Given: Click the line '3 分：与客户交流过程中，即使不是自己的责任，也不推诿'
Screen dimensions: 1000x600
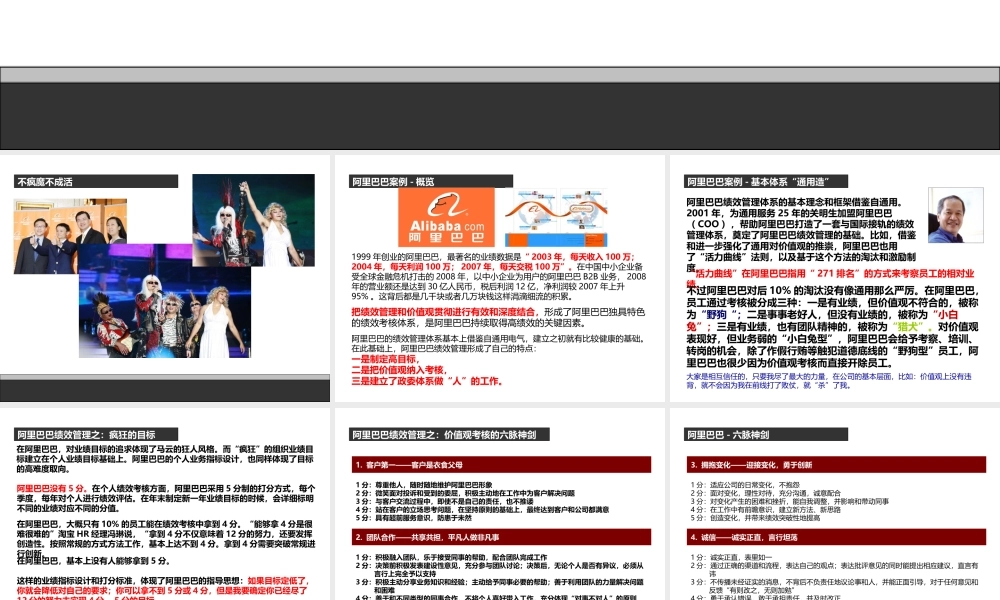Looking at the screenshot, I should click(445, 501).
